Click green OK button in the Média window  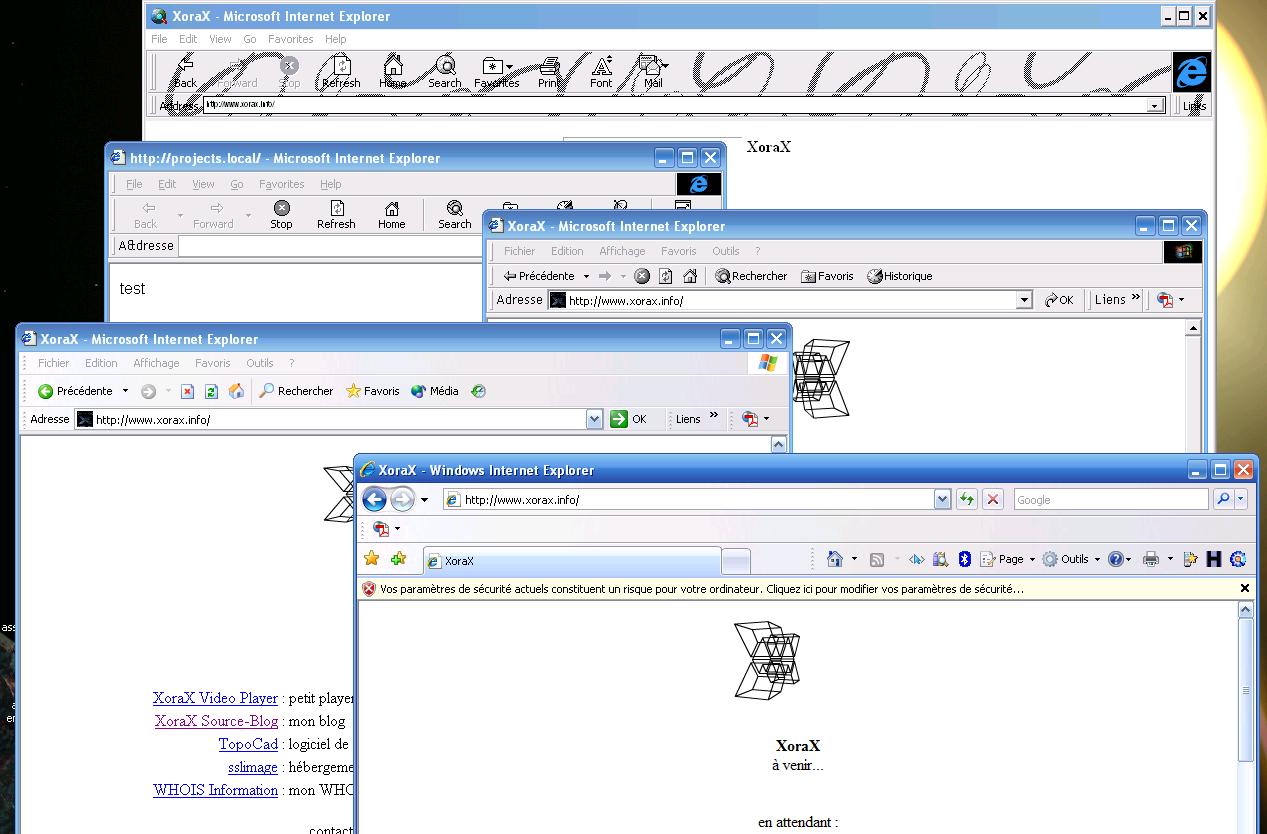click(x=629, y=419)
